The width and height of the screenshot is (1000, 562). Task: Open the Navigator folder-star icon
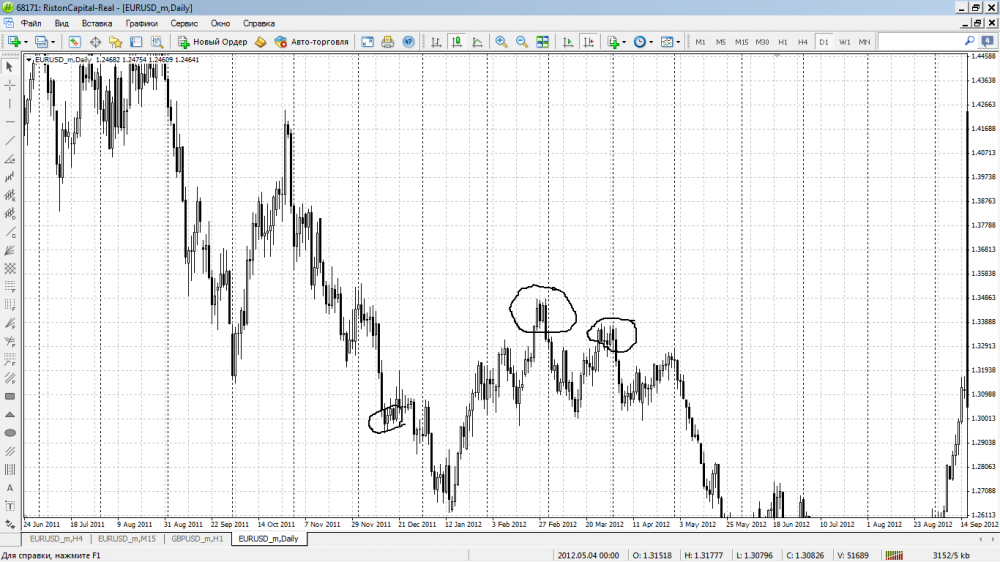[x=115, y=42]
